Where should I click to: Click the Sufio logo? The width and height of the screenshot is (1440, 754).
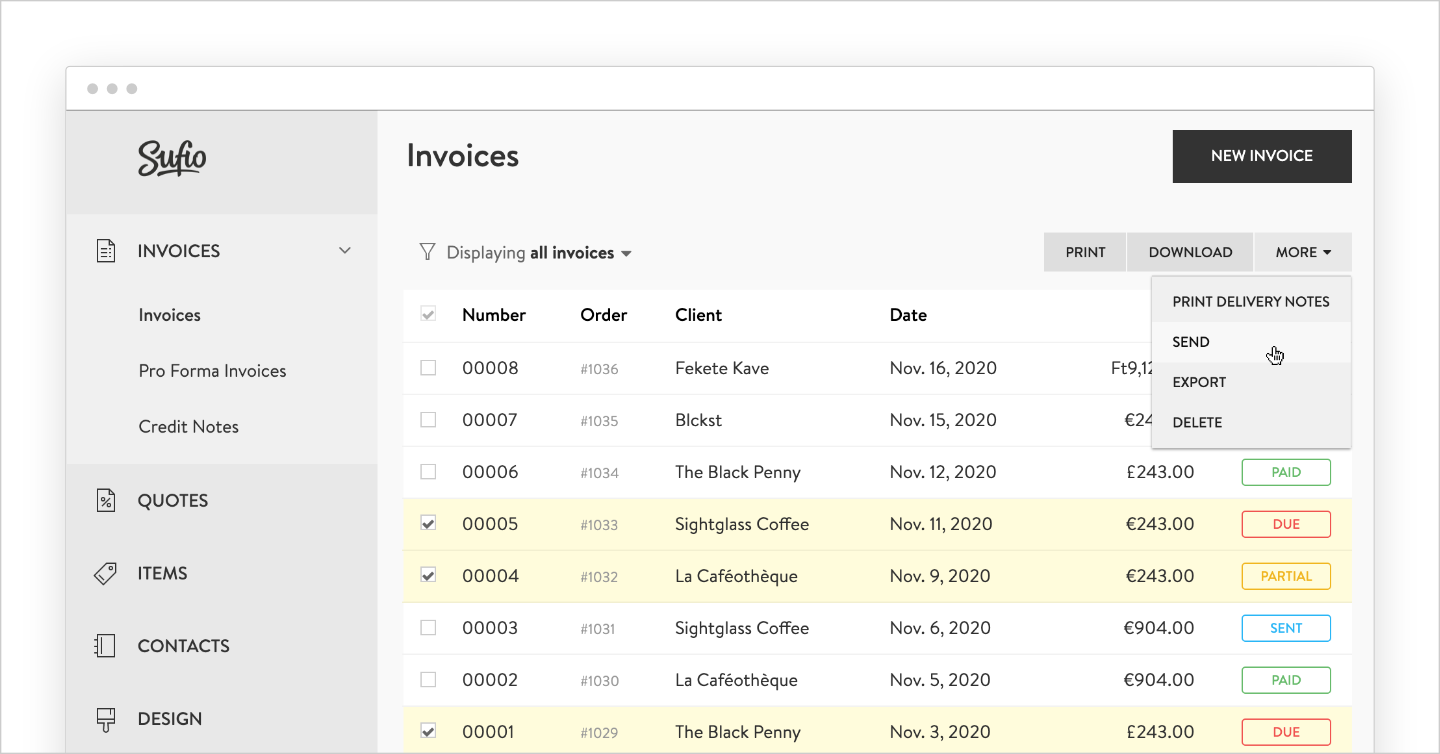pyautogui.click(x=172, y=158)
